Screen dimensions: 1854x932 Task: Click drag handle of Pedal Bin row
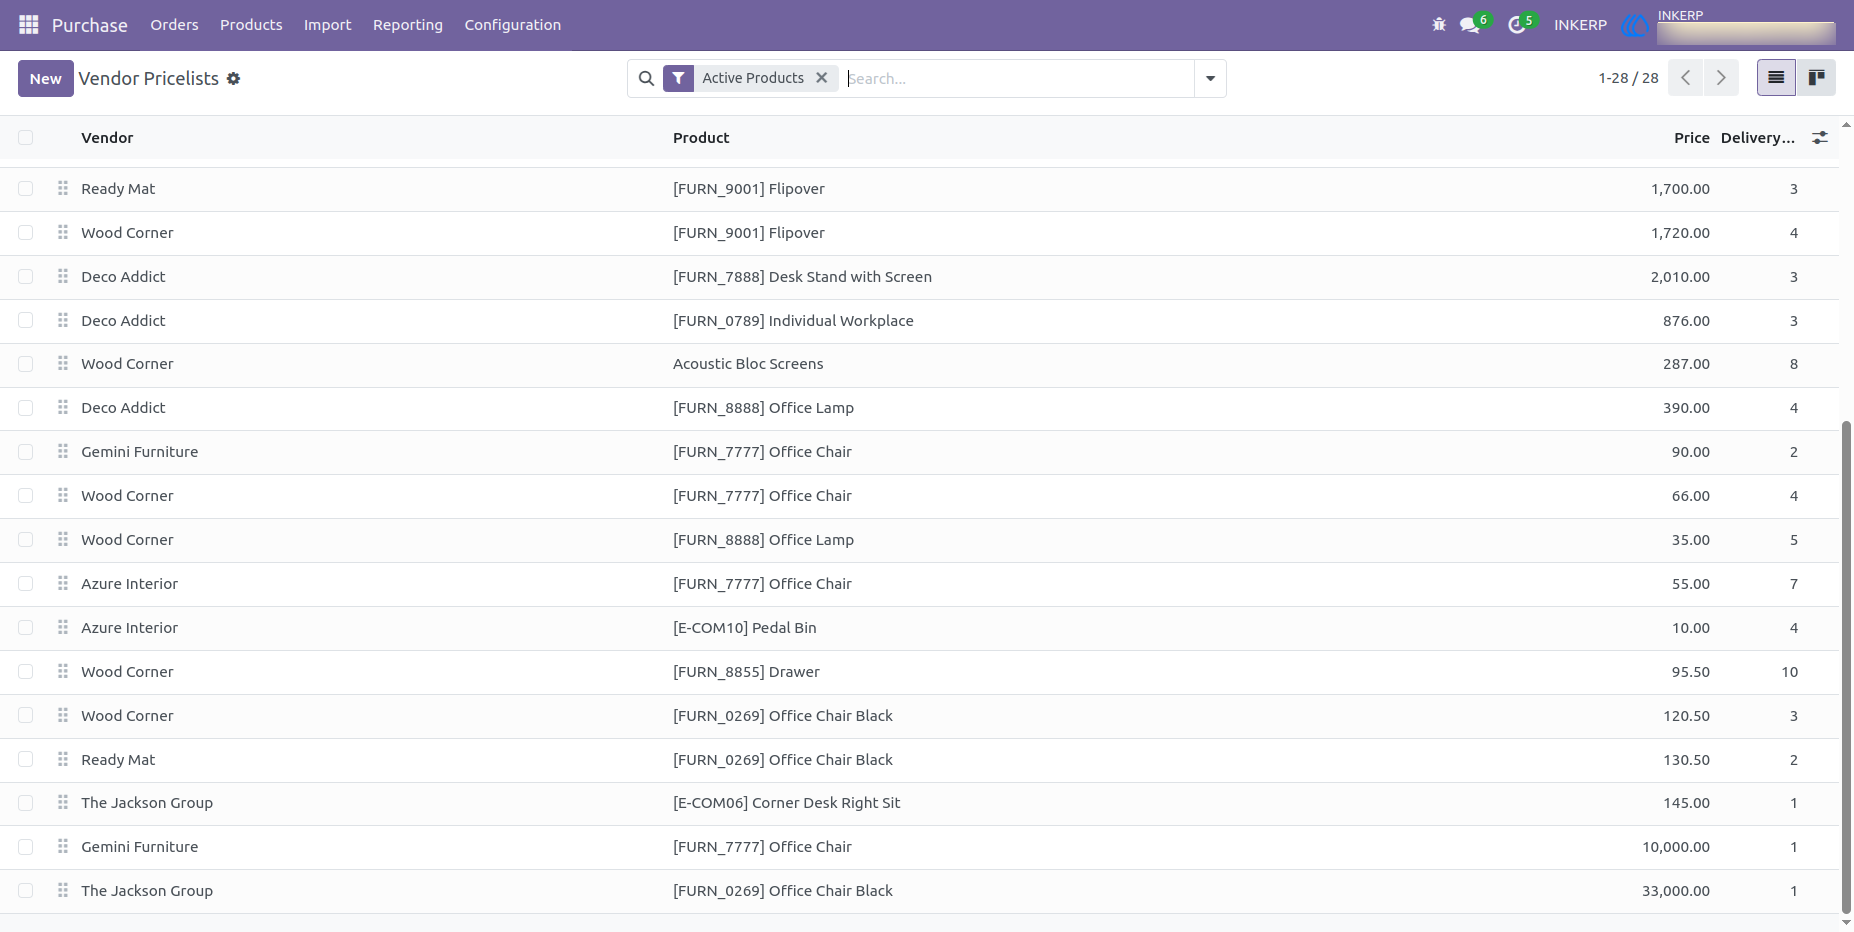(63, 627)
